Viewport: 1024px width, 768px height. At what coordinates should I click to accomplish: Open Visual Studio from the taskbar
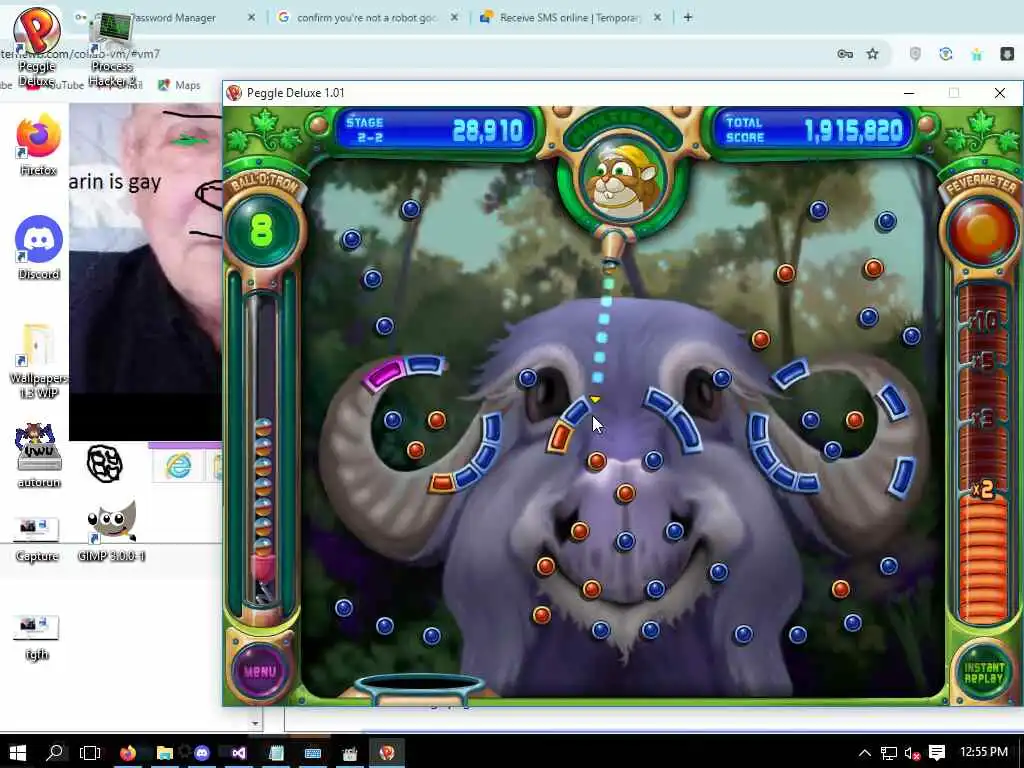pos(239,753)
